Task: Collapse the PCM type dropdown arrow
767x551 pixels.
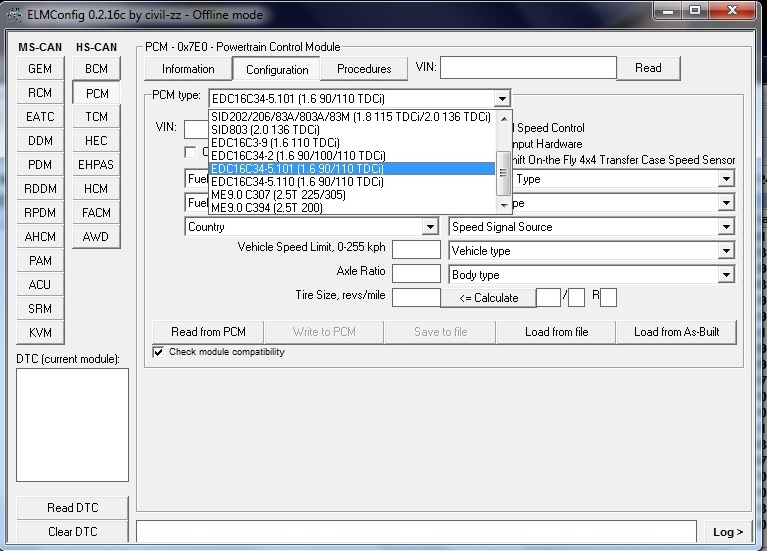Action: 502,99
